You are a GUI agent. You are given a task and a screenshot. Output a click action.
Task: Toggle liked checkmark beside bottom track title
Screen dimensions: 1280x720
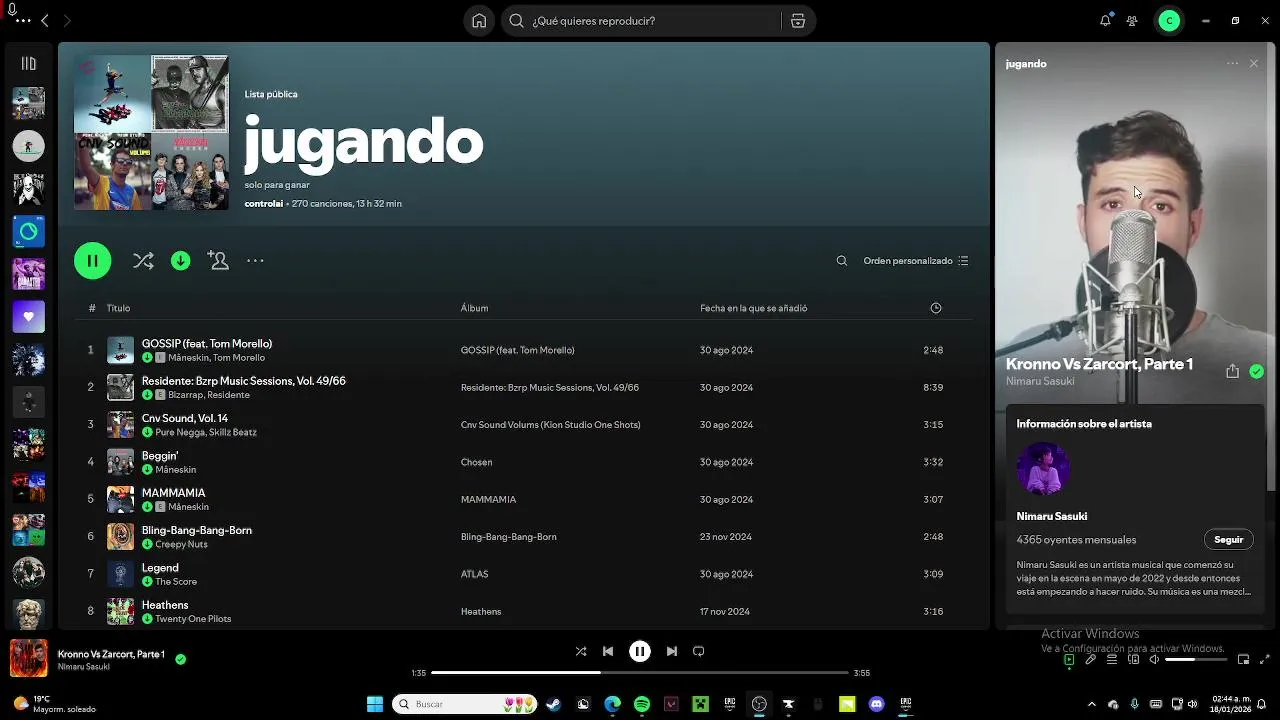181,659
